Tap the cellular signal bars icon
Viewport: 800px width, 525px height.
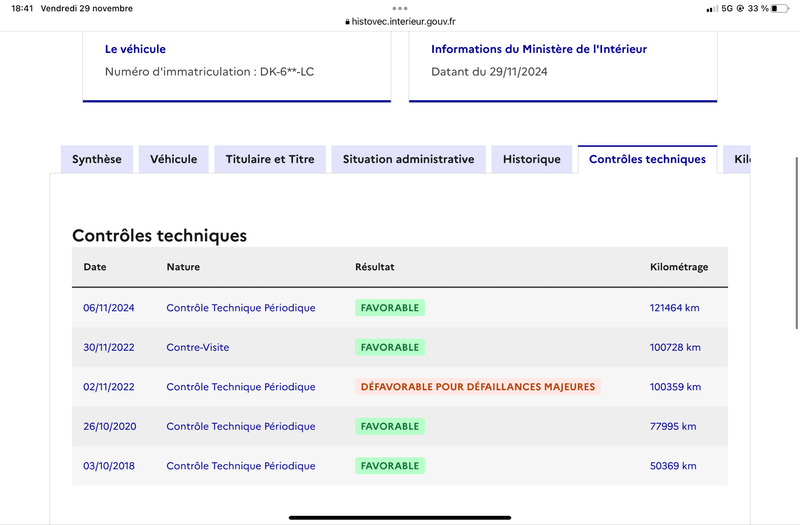pyautogui.click(x=712, y=9)
